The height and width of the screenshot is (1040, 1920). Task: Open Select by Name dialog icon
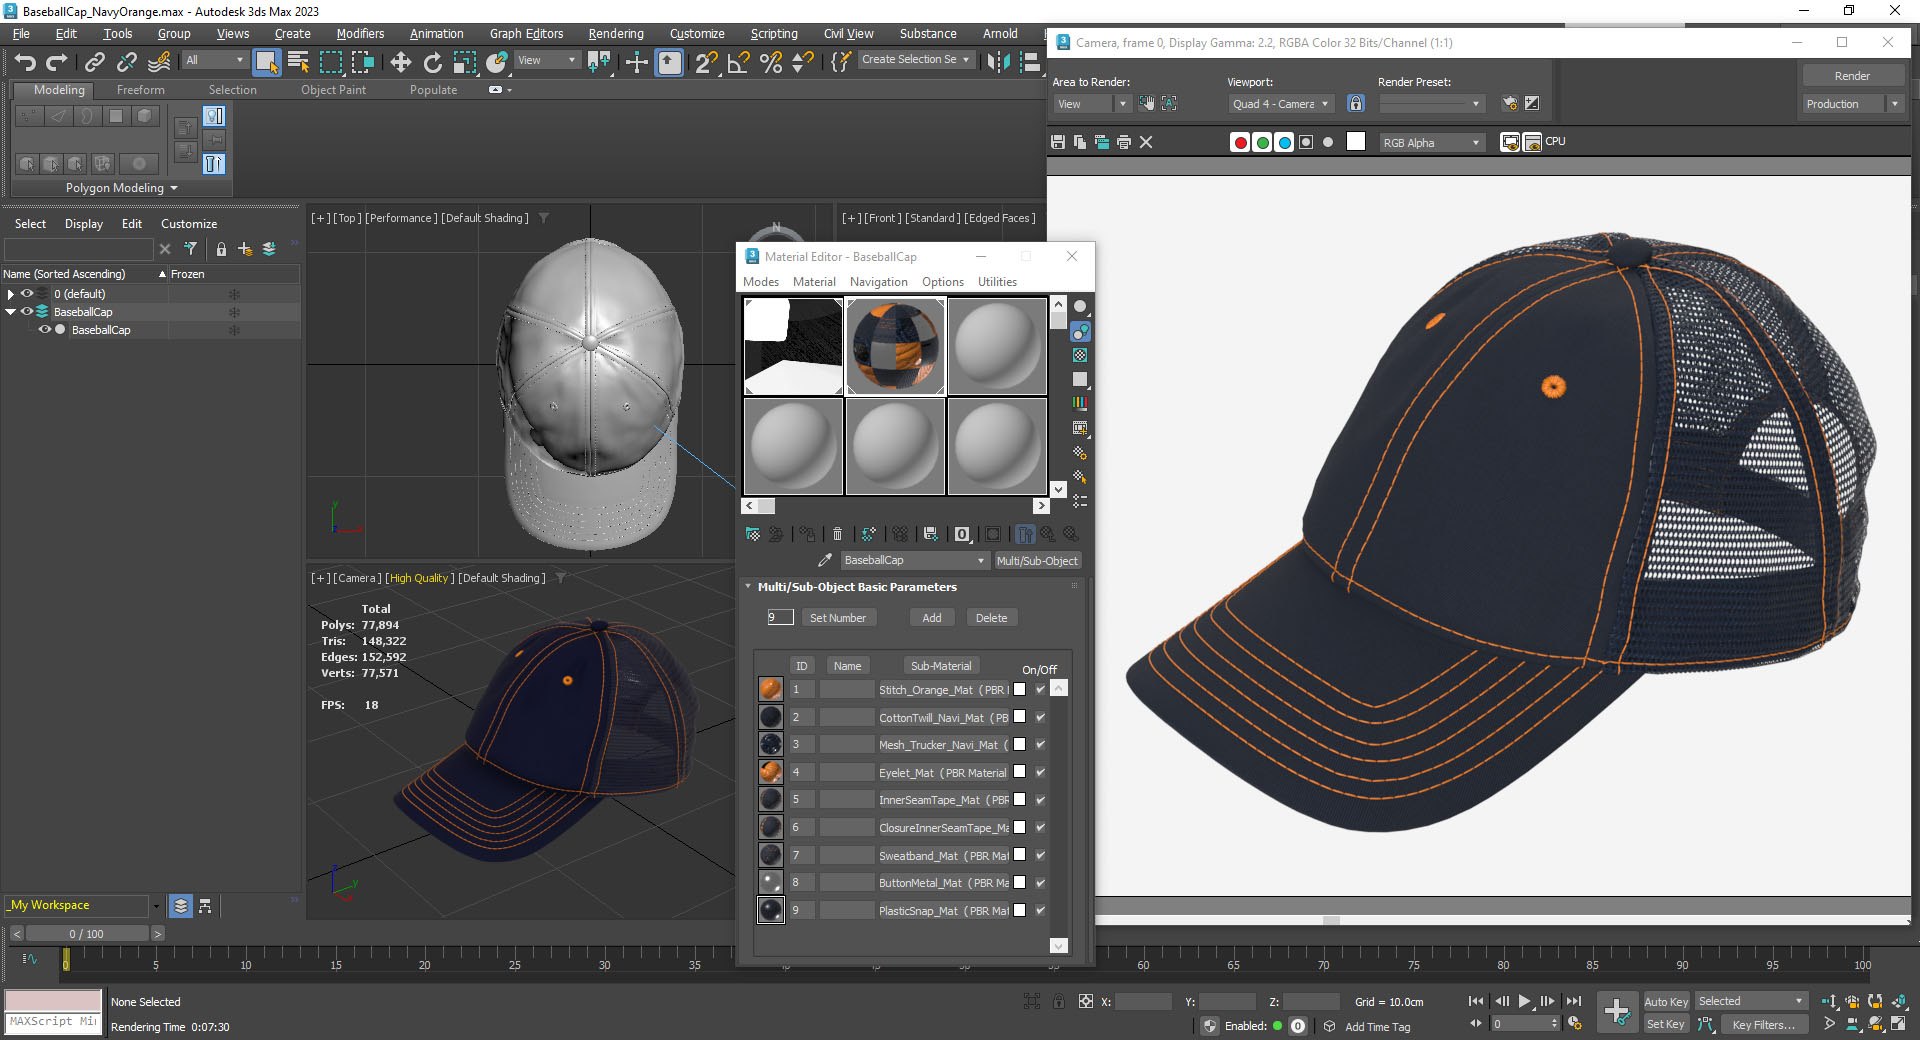(x=298, y=62)
